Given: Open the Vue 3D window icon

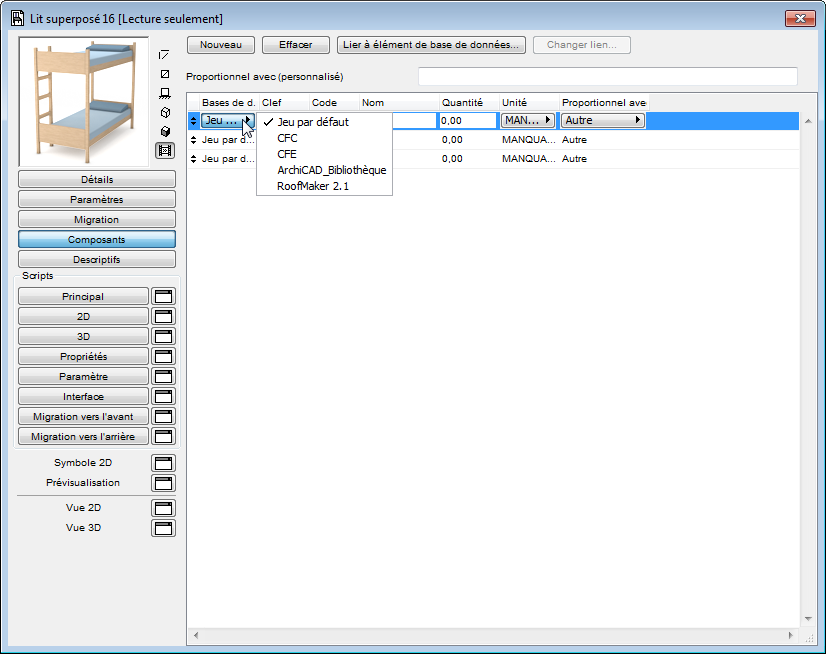Looking at the screenshot, I should 163,527.
